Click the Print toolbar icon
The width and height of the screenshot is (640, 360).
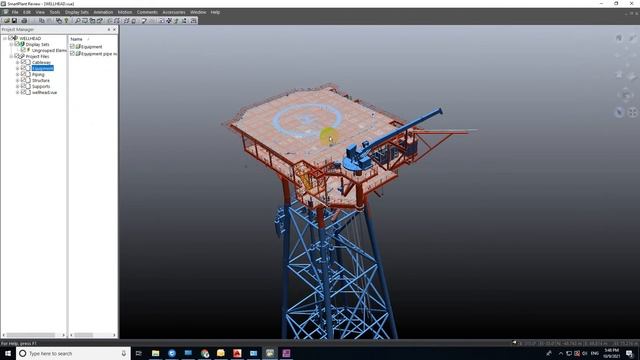coord(24,20)
